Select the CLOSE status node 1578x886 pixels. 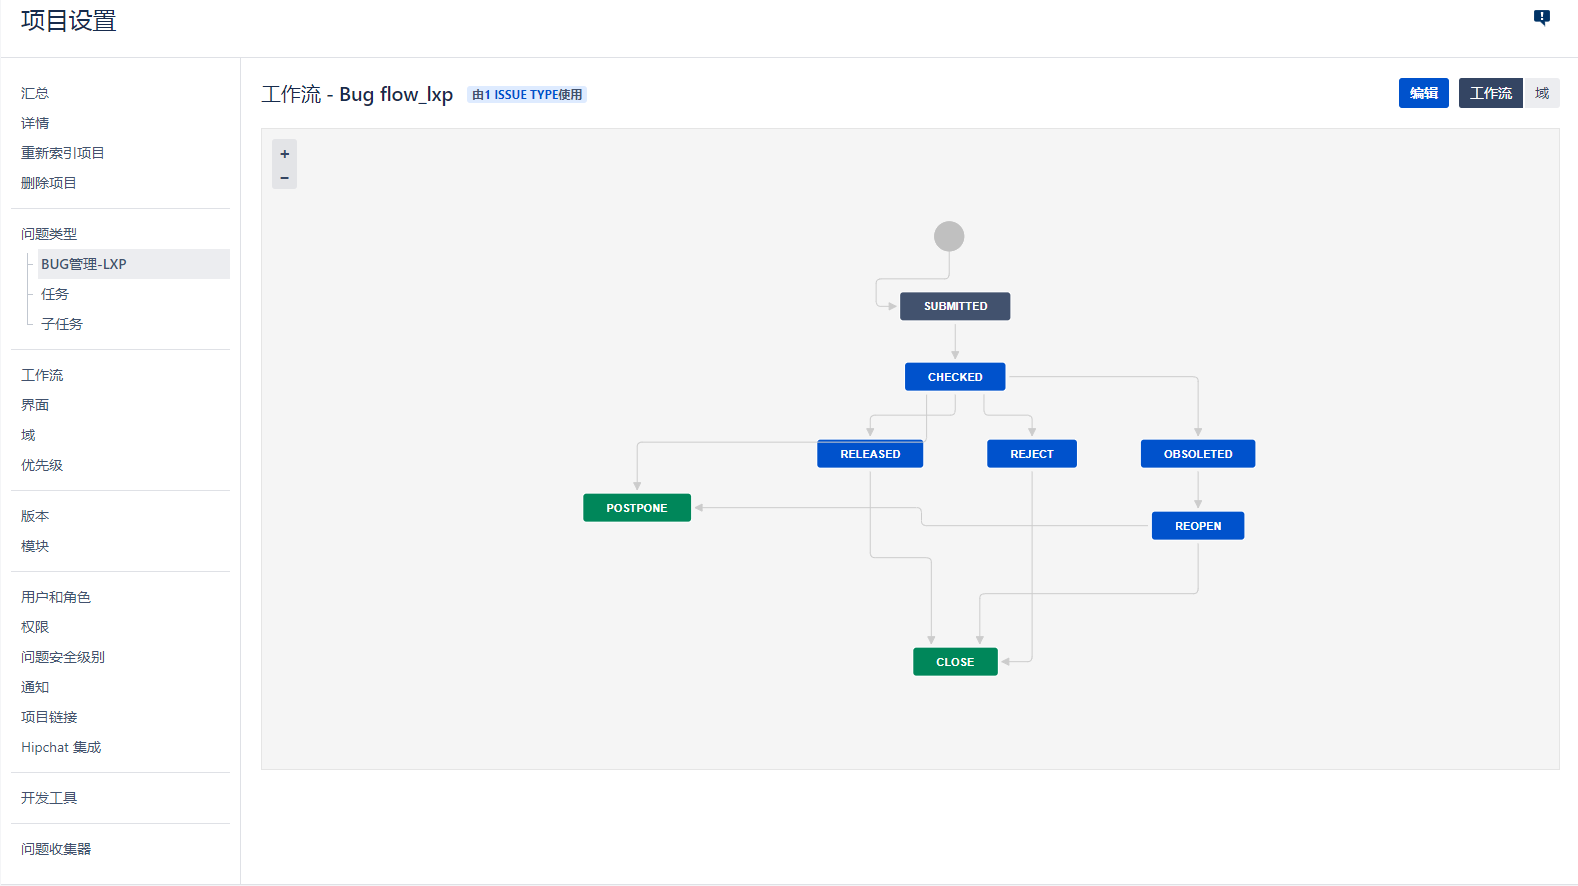pos(954,662)
